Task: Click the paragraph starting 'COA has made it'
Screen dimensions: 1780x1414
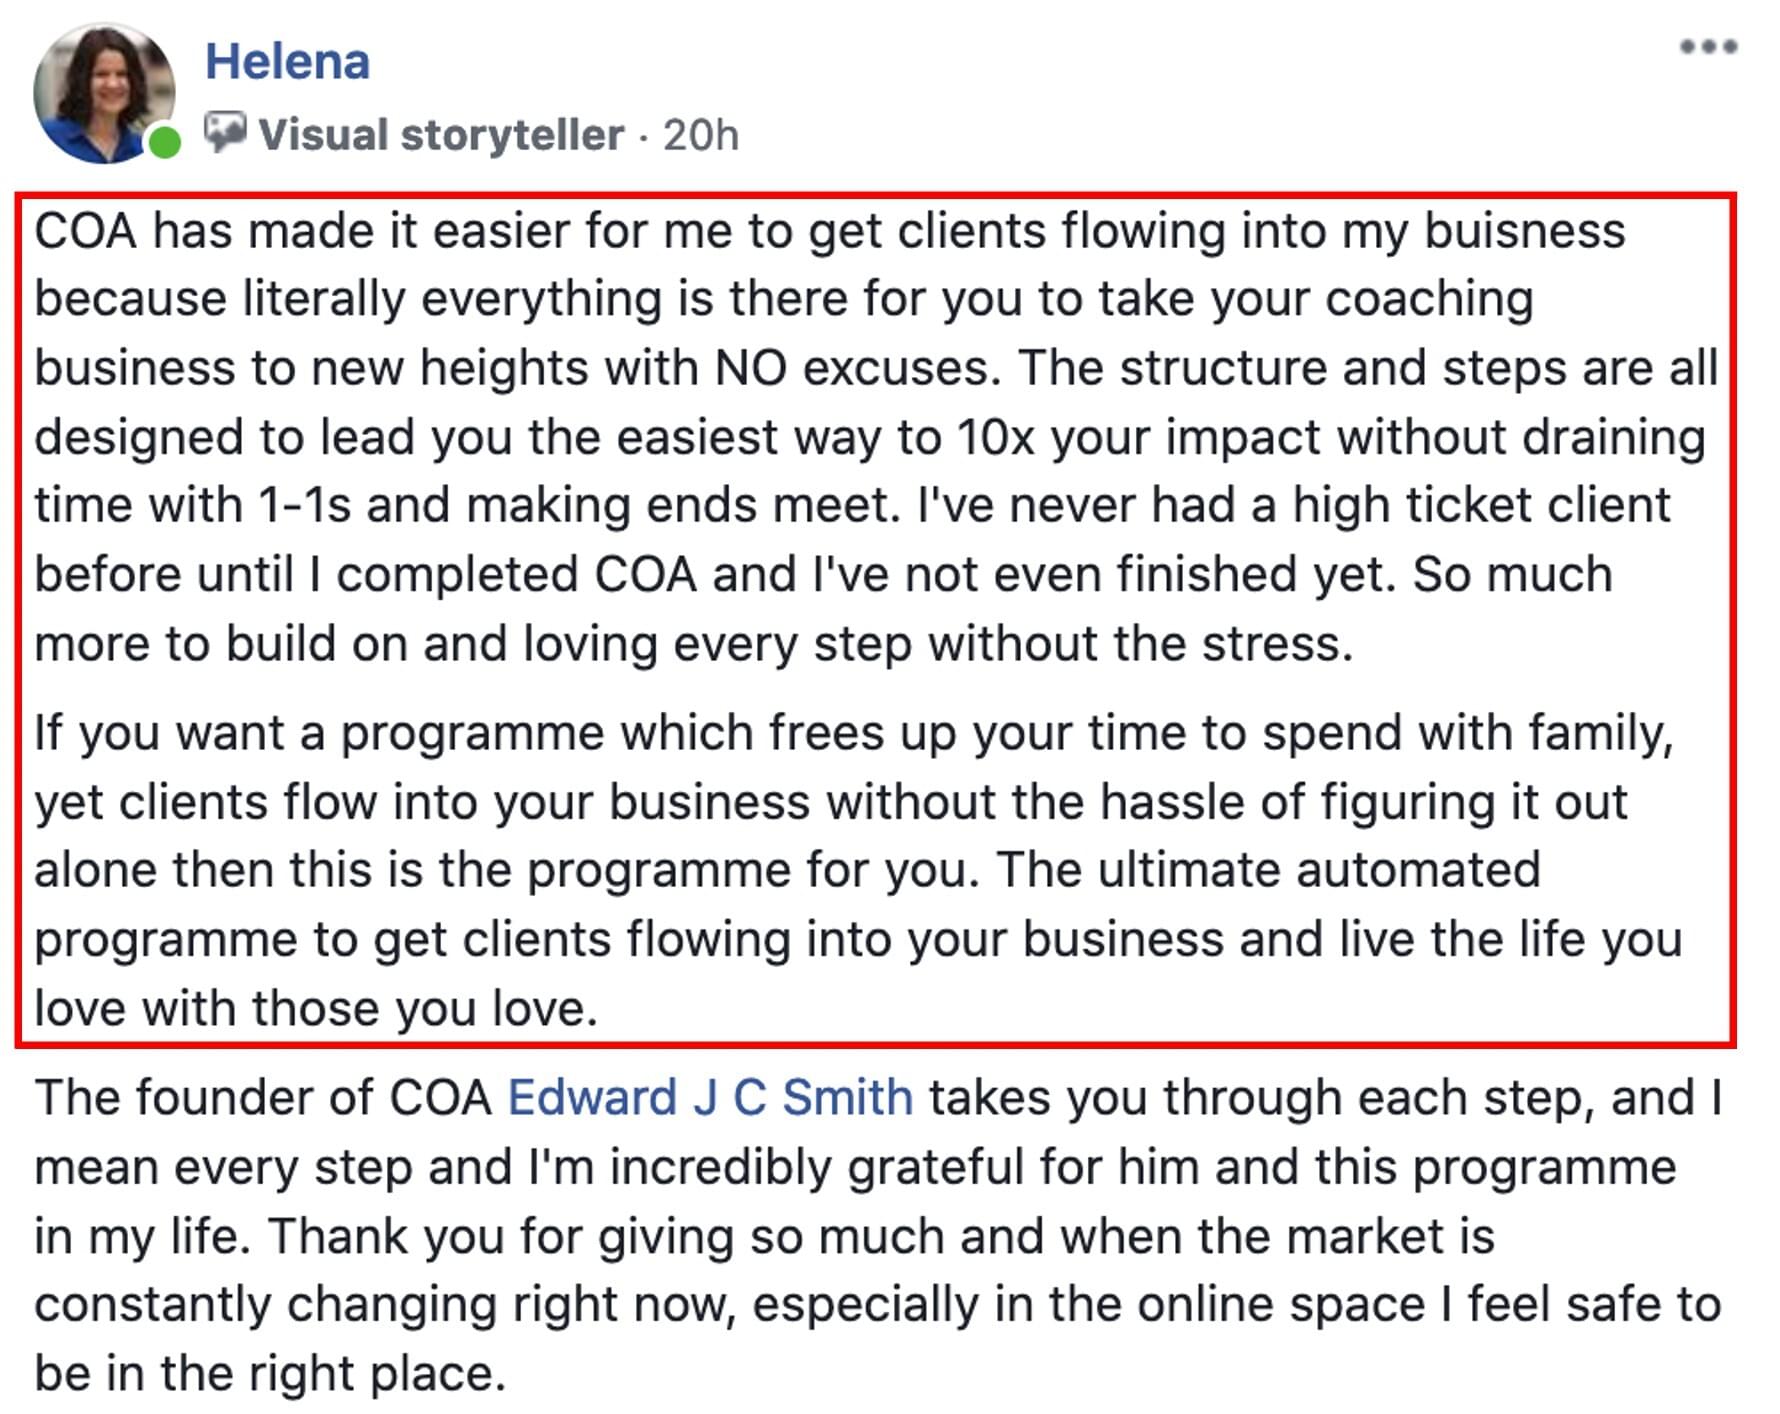Action: (876, 437)
